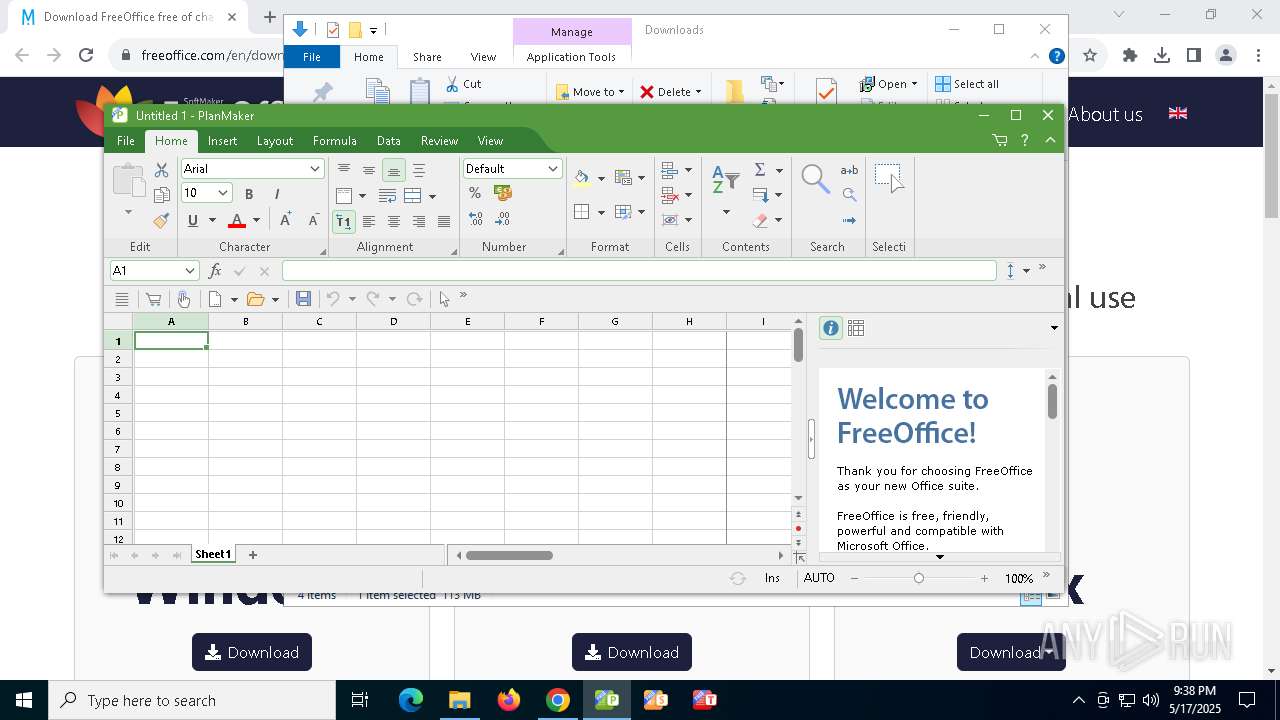Click Move to in the Downloads Explorer window

pos(591,91)
